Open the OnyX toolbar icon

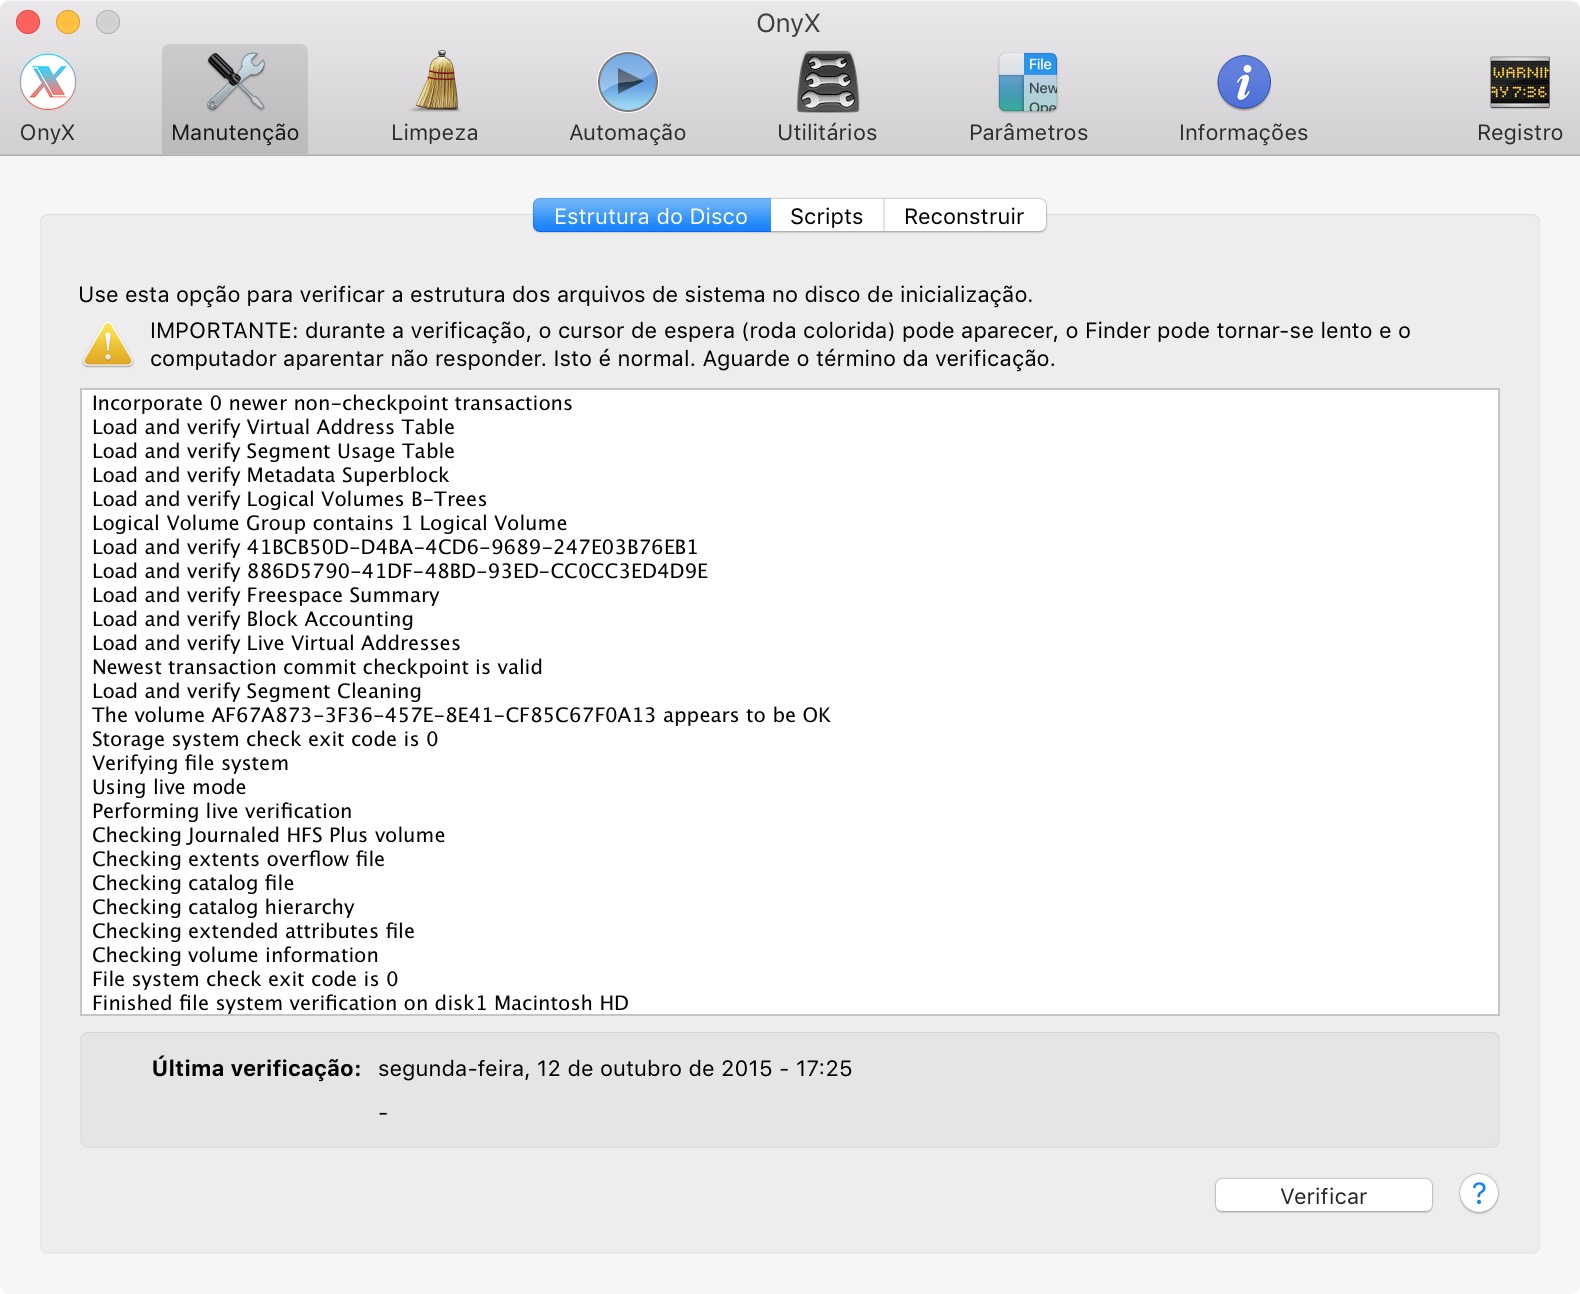coord(48,82)
